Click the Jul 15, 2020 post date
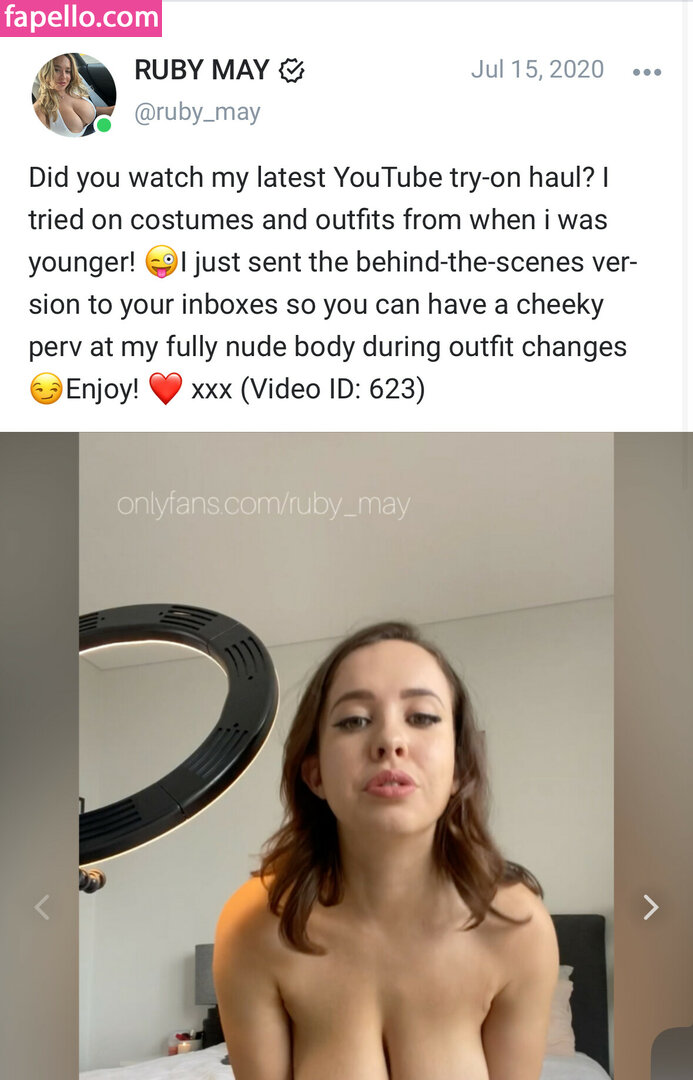693x1080 pixels. click(537, 70)
